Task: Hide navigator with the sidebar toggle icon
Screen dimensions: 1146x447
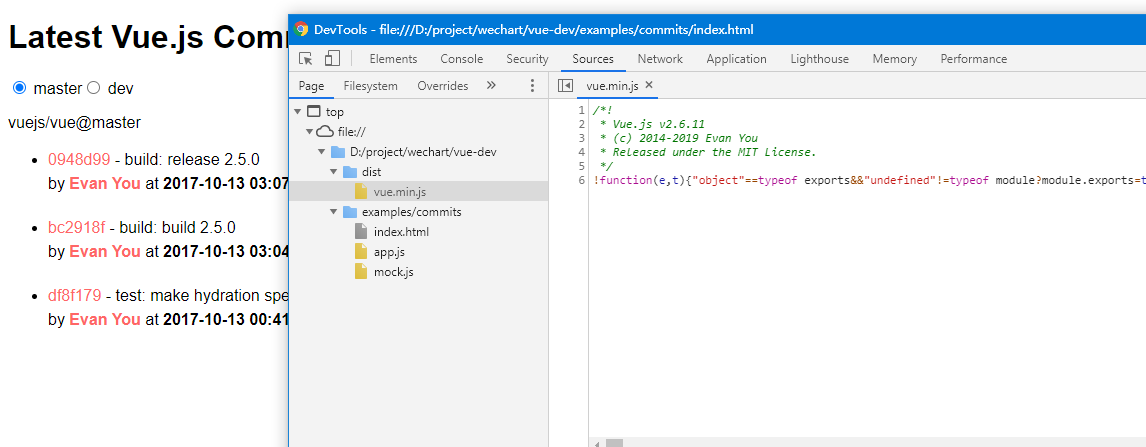Action: coord(565,85)
